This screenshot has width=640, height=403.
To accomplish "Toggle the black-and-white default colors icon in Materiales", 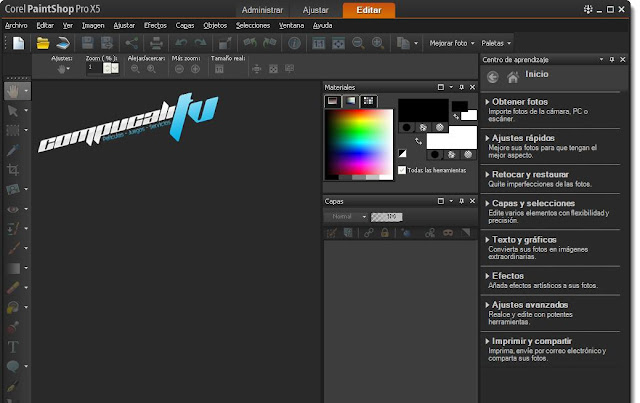I will 402,153.
